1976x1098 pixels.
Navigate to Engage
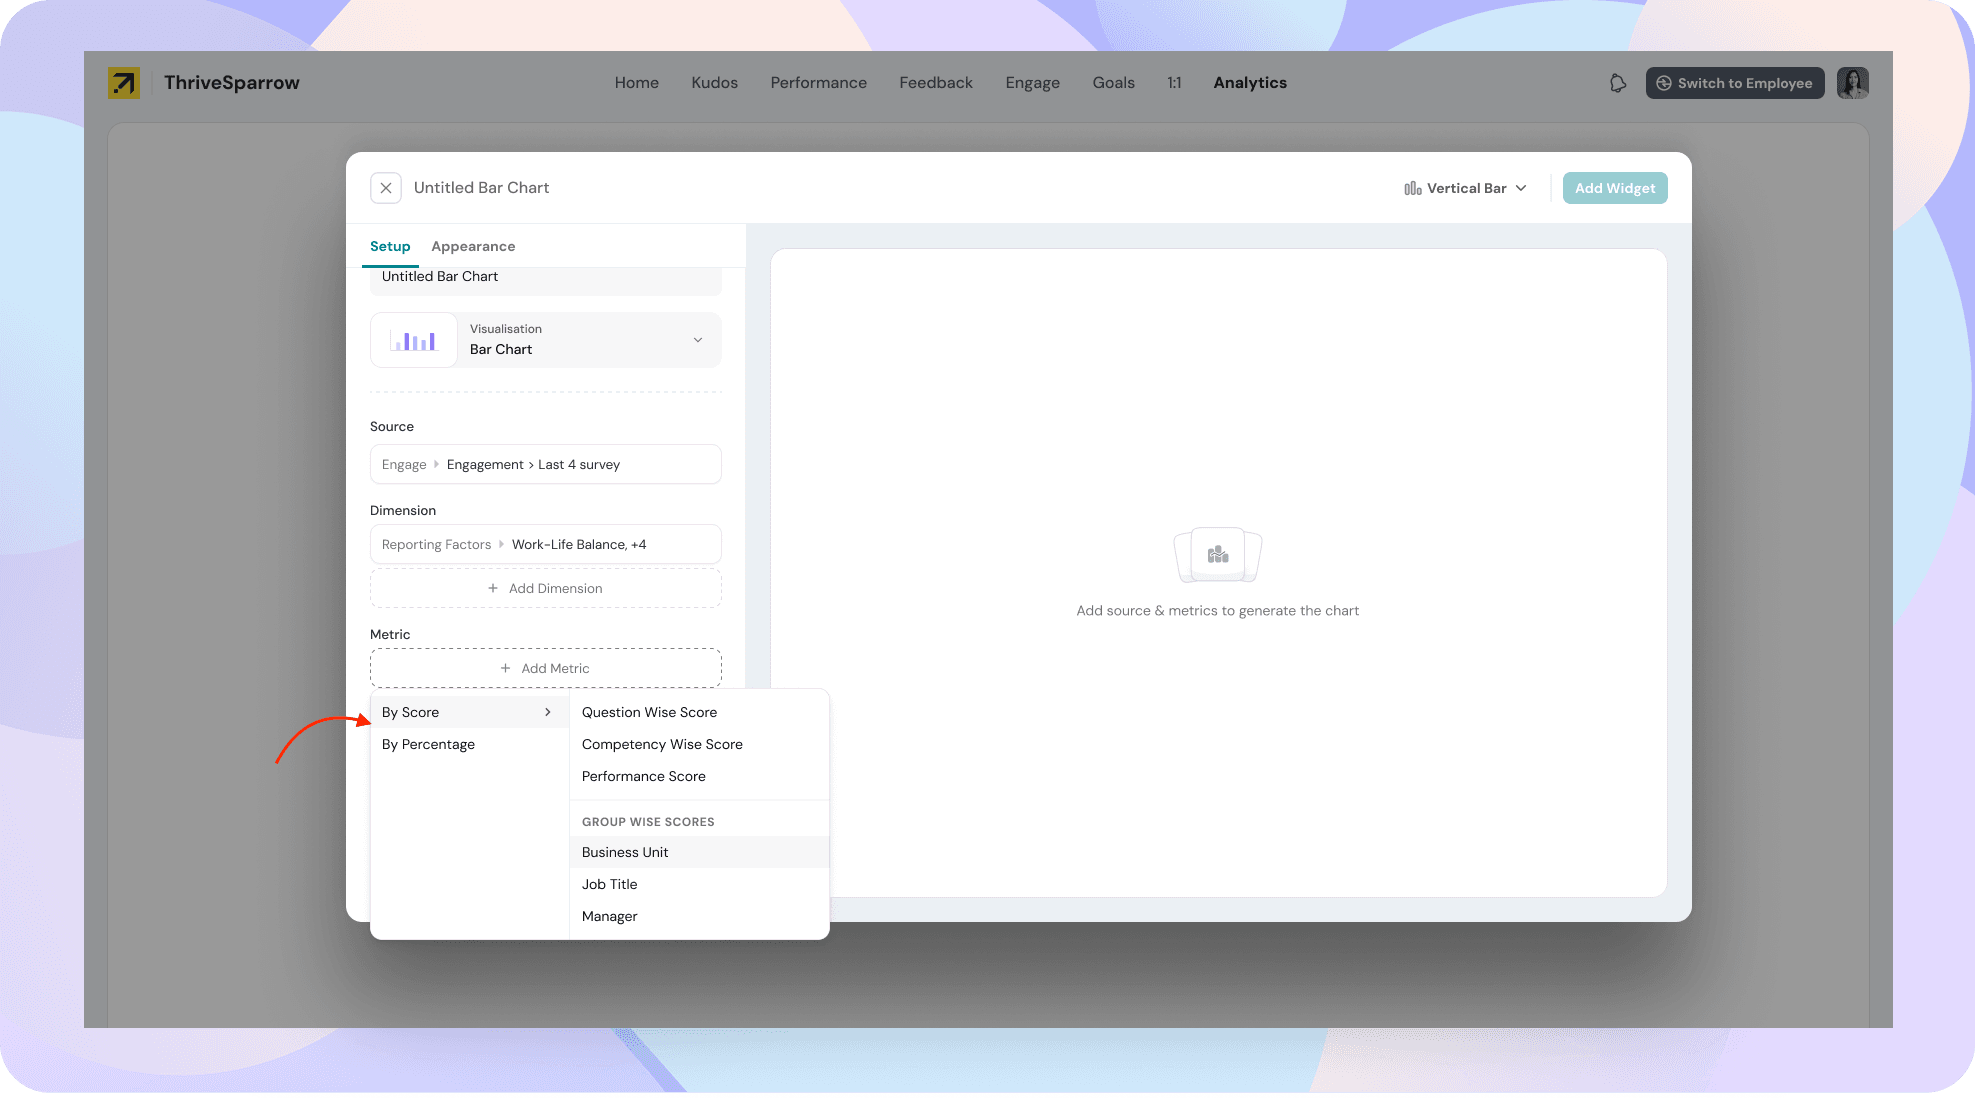click(1033, 83)
